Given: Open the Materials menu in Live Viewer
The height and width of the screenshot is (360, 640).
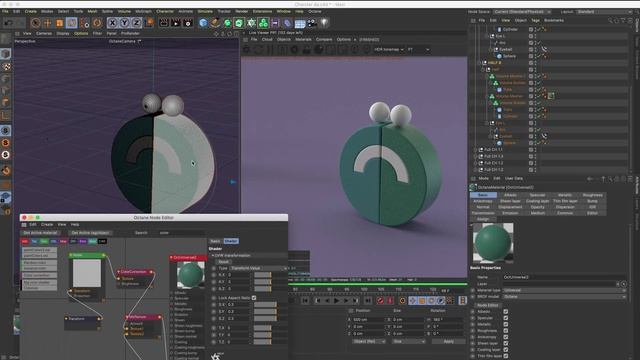Looking at the screenshot, I should pyautogui.click(x=303, y=40).
